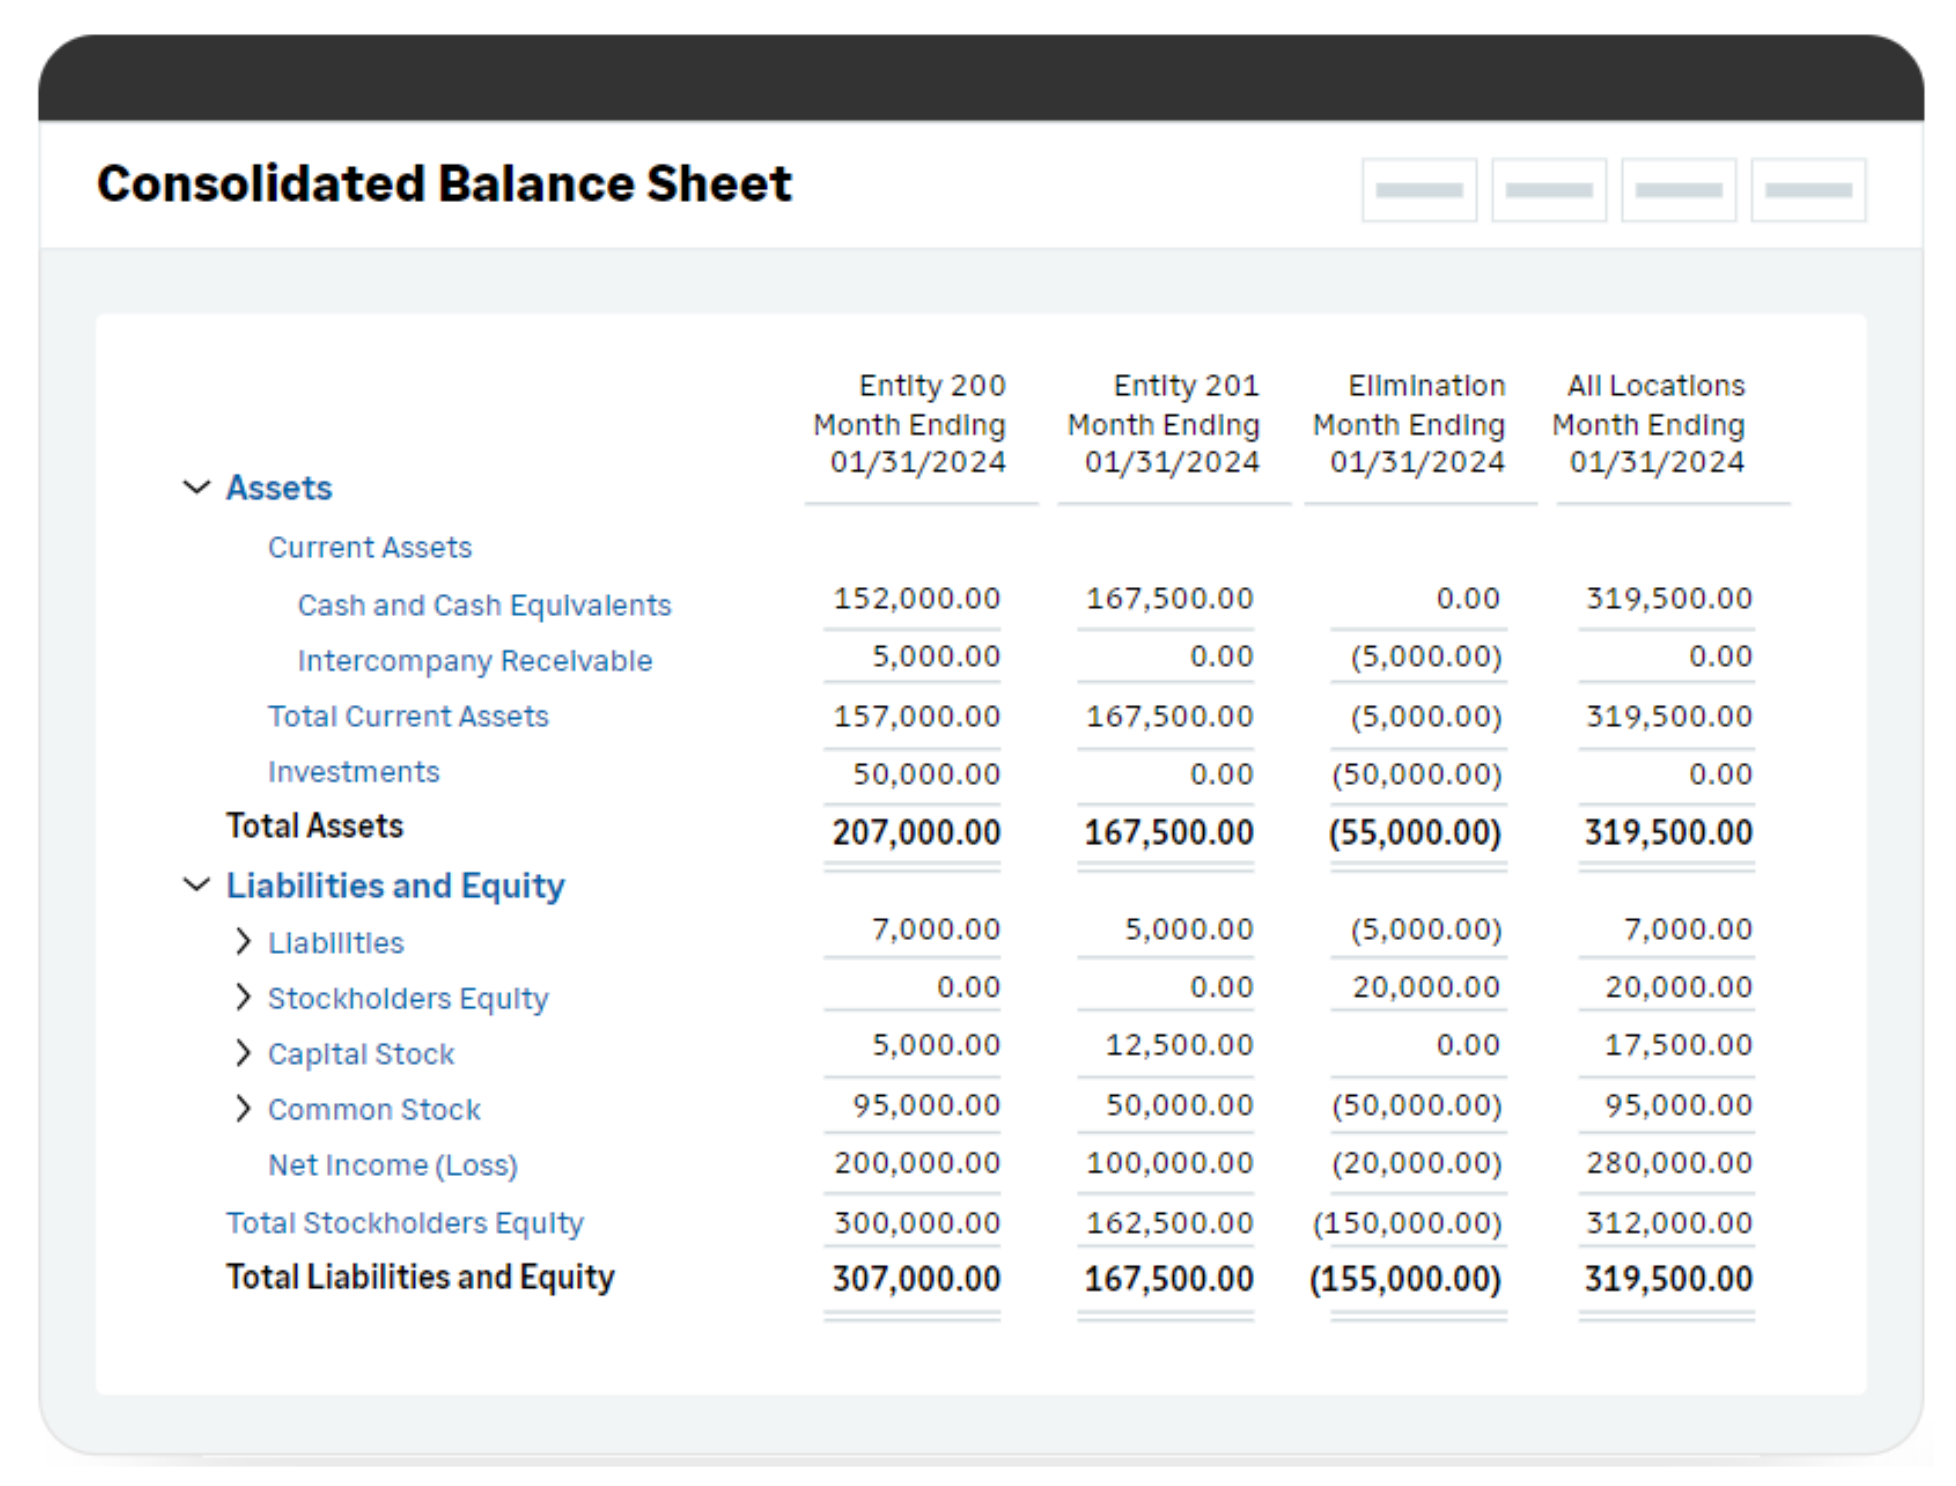Click the fourth toolbar button at top right
Image resolution: width=1956 pixels, height=1486 pixels.
tap(1808, 189)
